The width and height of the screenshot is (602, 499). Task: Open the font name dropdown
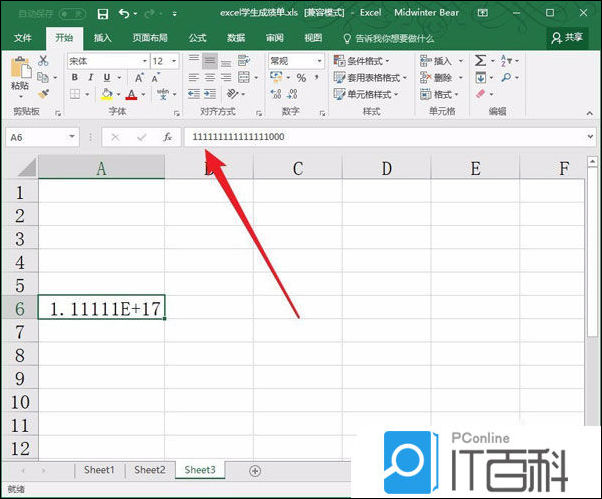[145, 61]
